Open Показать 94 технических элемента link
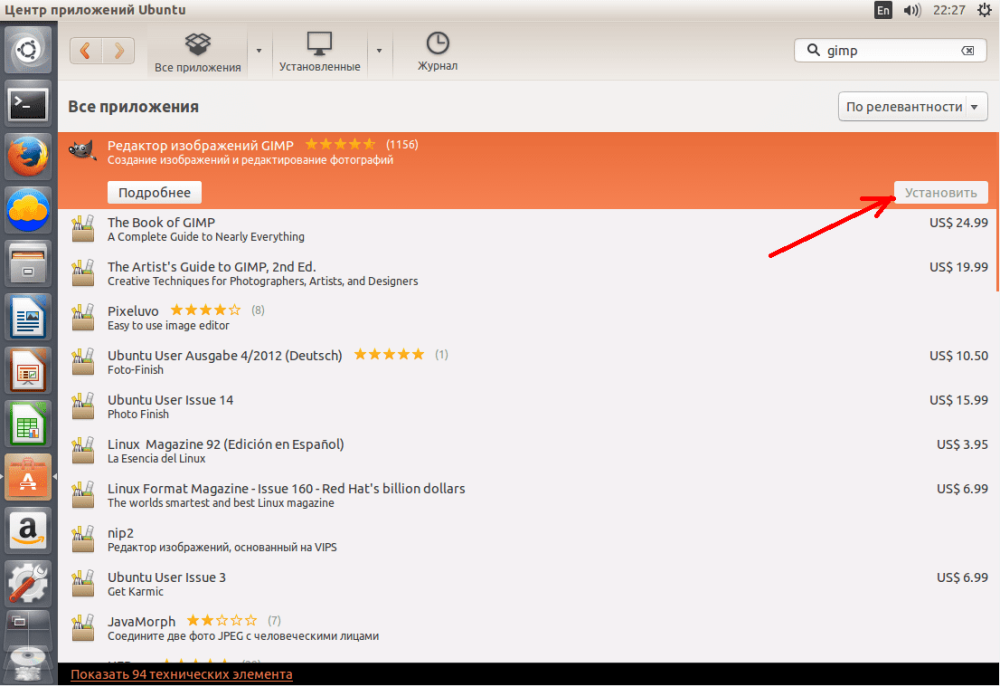This screenshot has width=1000, height=686. [x=181, y=674]
